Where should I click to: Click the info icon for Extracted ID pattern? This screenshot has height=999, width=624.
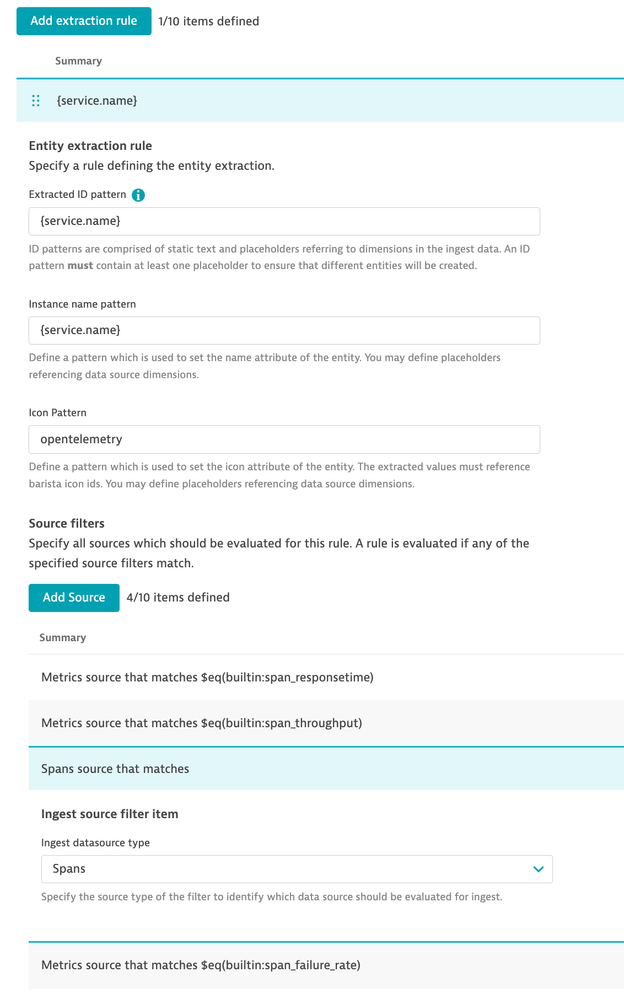pyautogui.click(x=138, y=195)
